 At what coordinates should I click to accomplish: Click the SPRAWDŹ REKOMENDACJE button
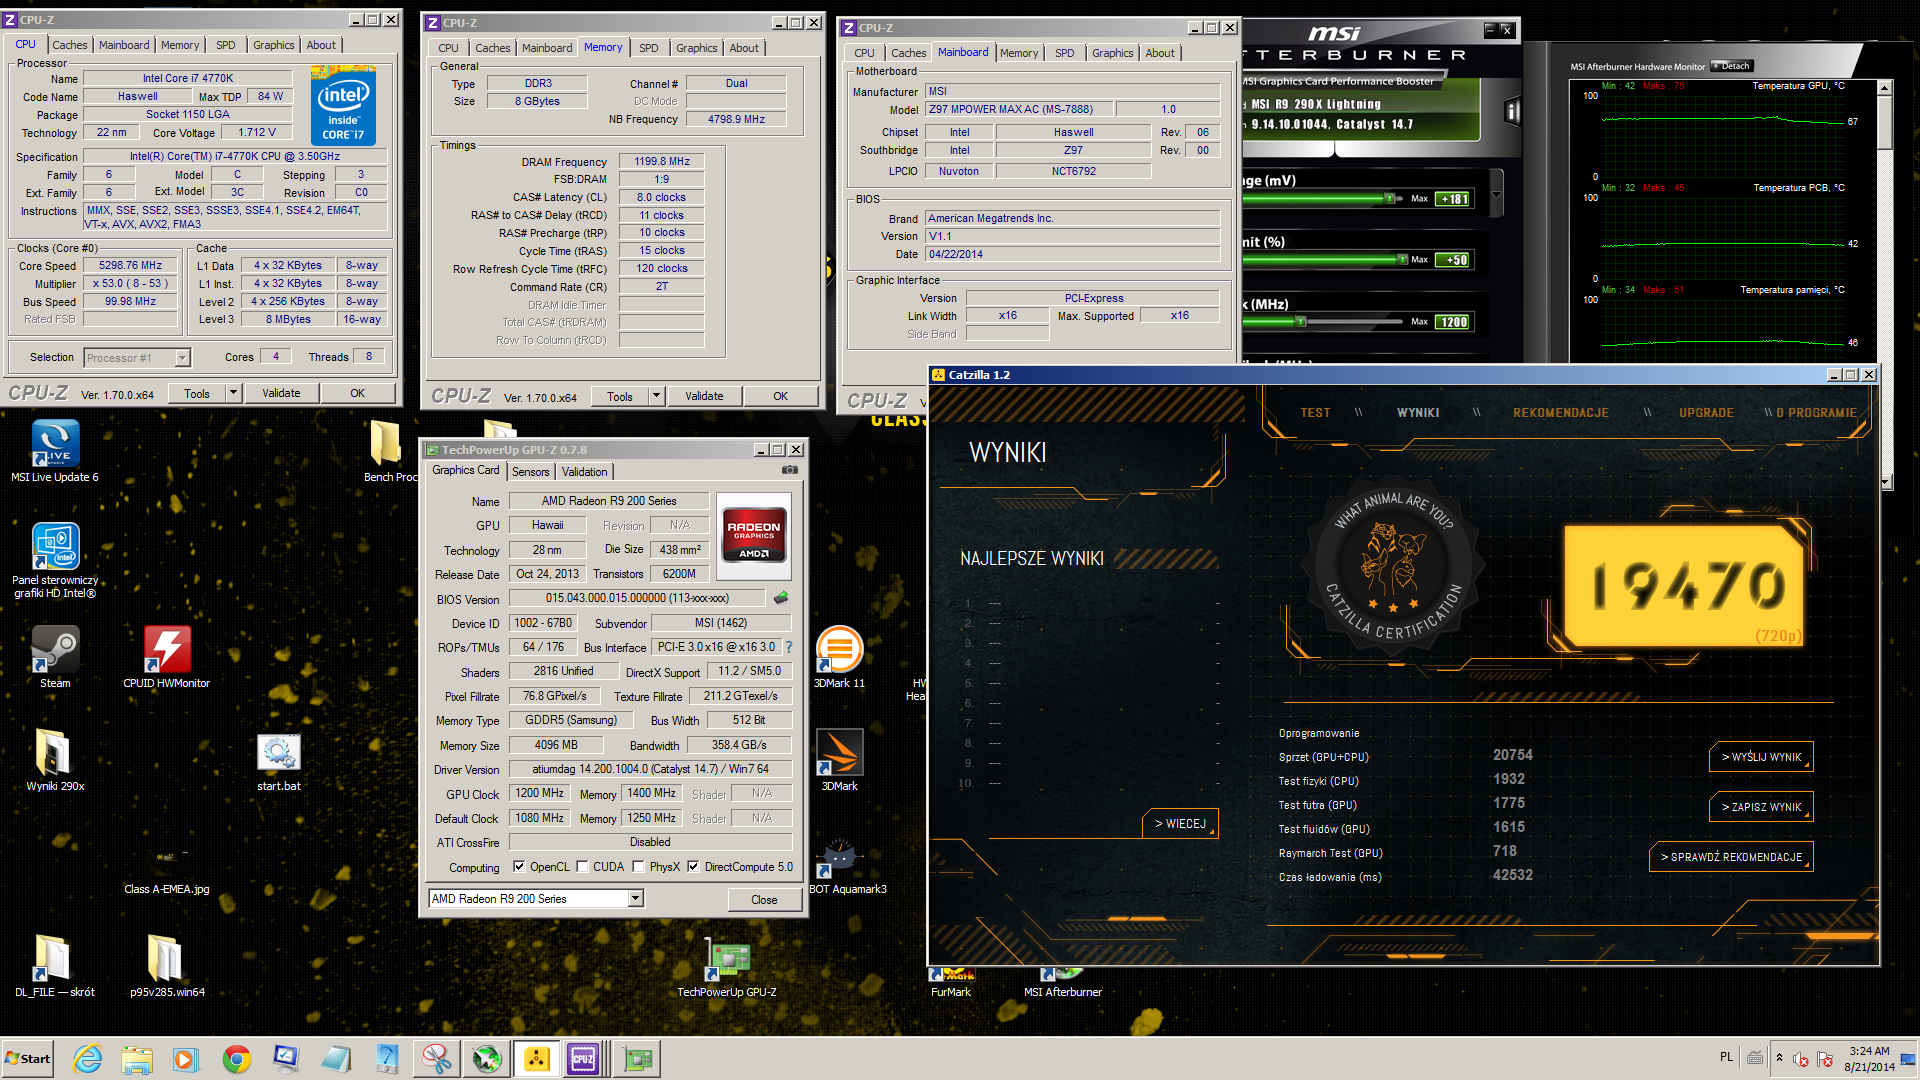pos(1731,857)
